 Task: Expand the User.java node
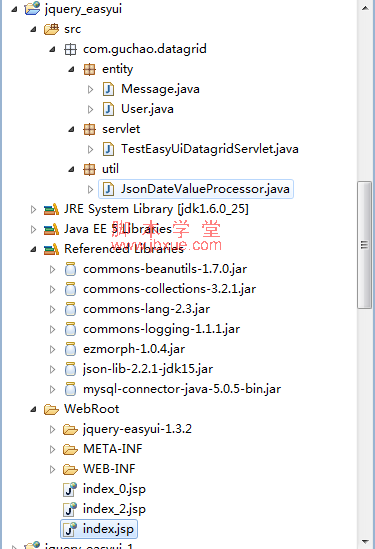click(90, 109)
